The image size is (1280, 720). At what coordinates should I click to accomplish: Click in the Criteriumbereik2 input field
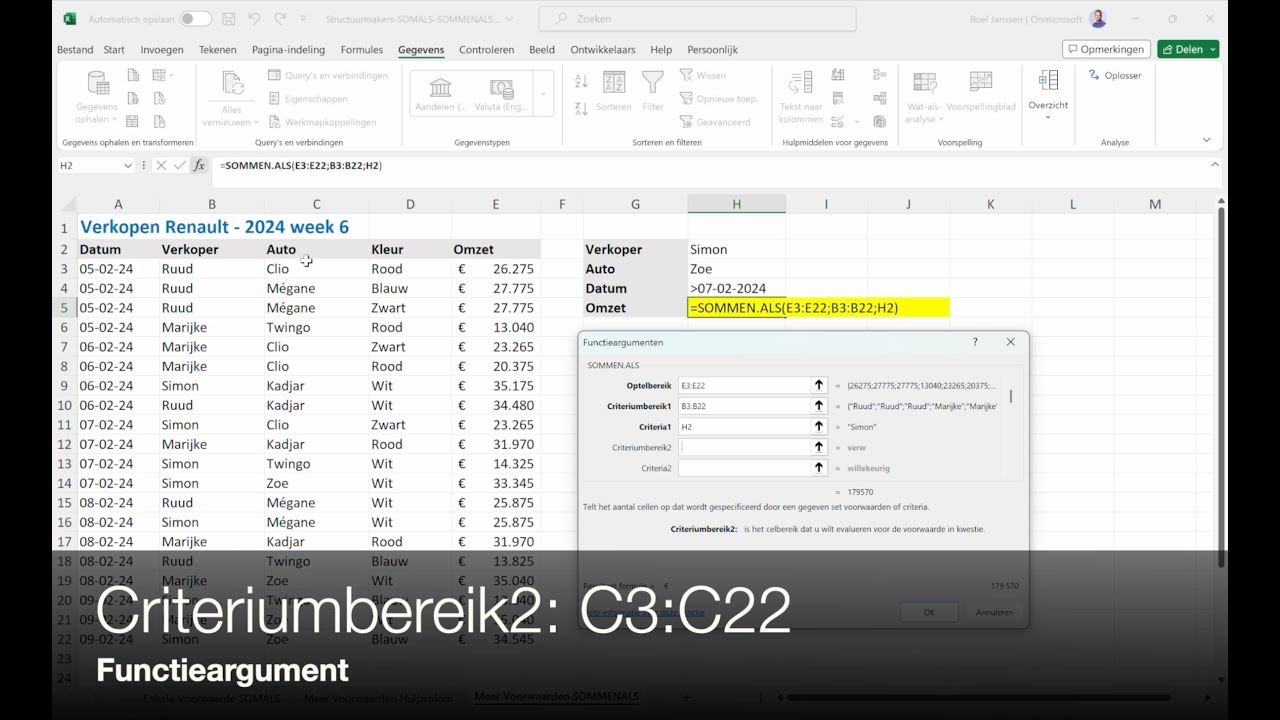[744, 448]
